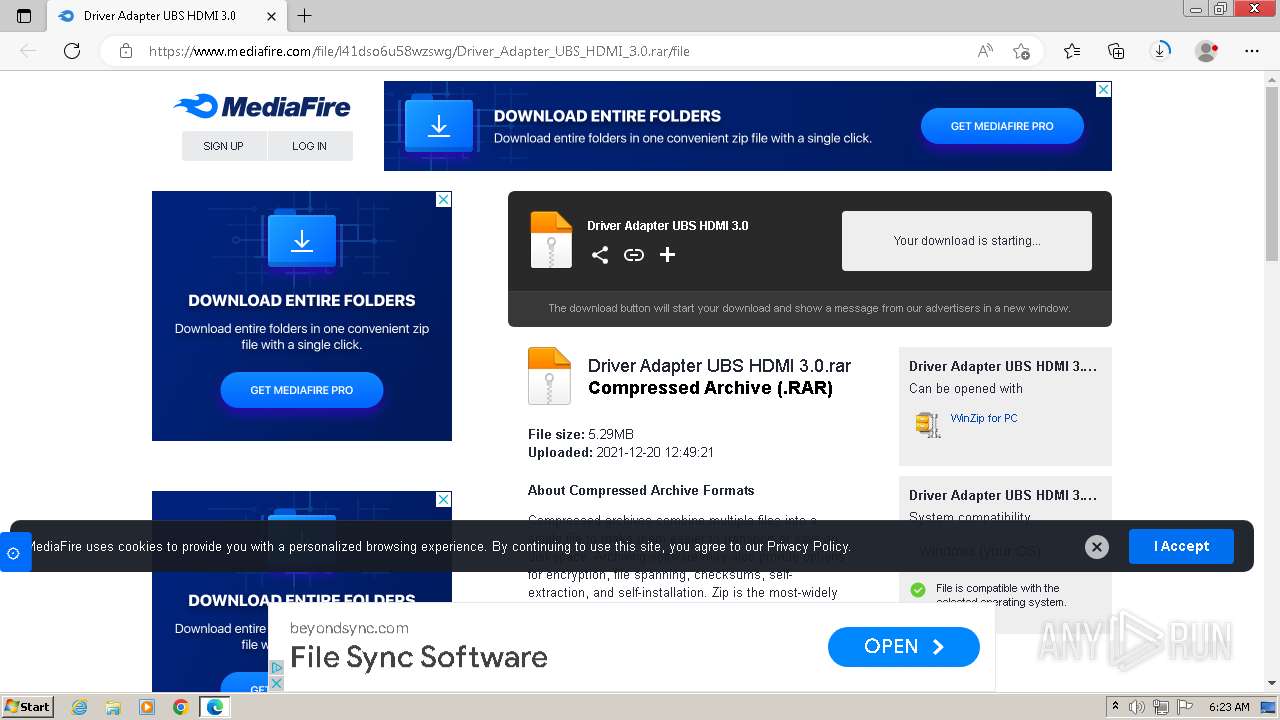Share the file with share icon
Screen dimensions: 1280x720
point(600,255)
